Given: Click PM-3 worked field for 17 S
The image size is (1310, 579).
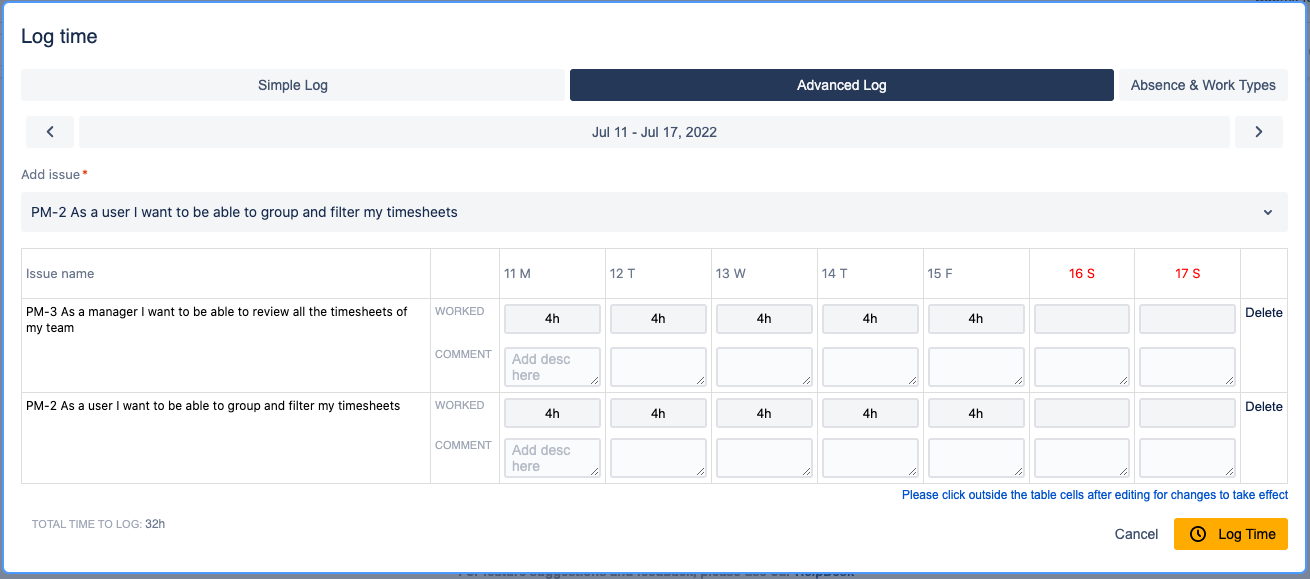Looking at the screenshot, I should (1188, 319).
